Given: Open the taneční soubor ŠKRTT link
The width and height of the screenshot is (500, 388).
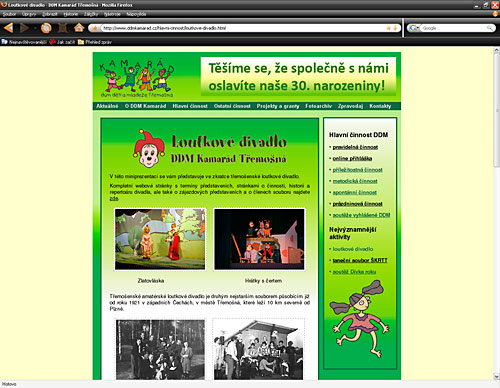Looking at the screenshot, I should pos(360,260).
